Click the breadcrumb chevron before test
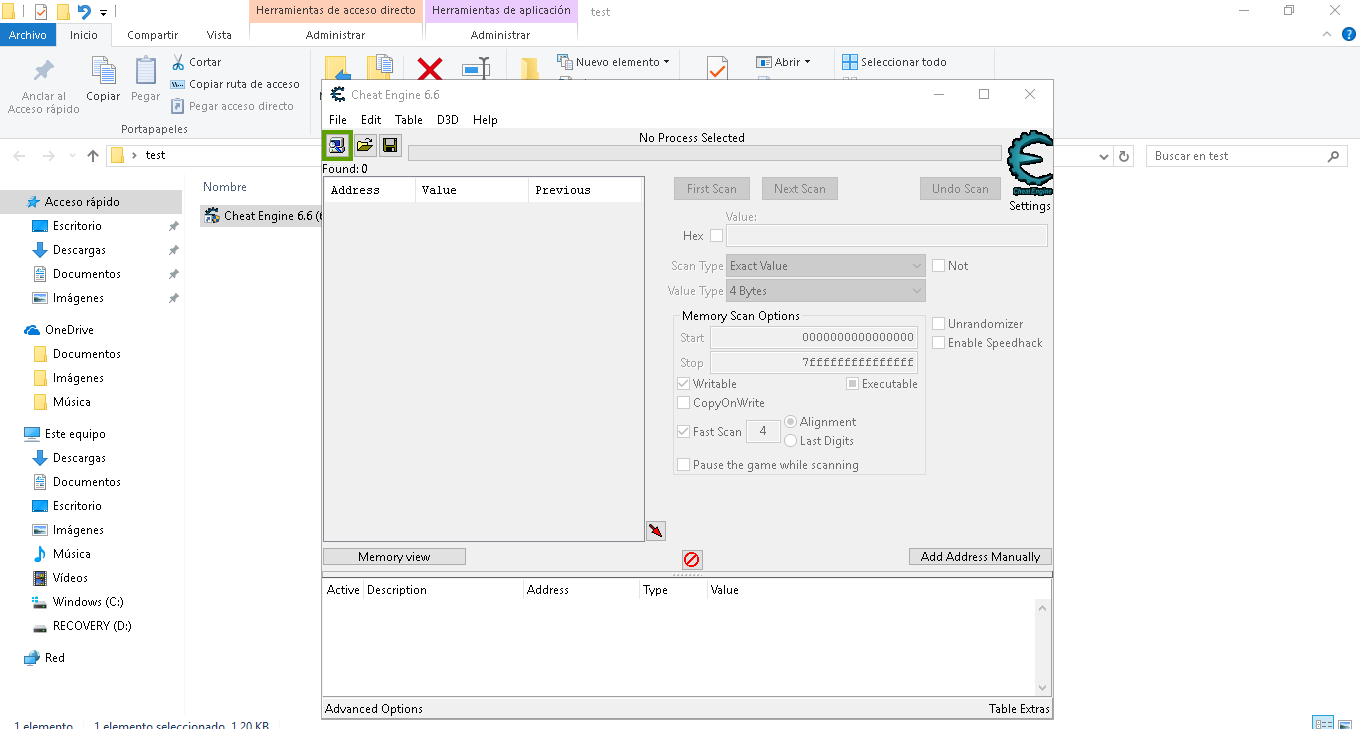Screen dimensions: 1360x729 (134, 156)
